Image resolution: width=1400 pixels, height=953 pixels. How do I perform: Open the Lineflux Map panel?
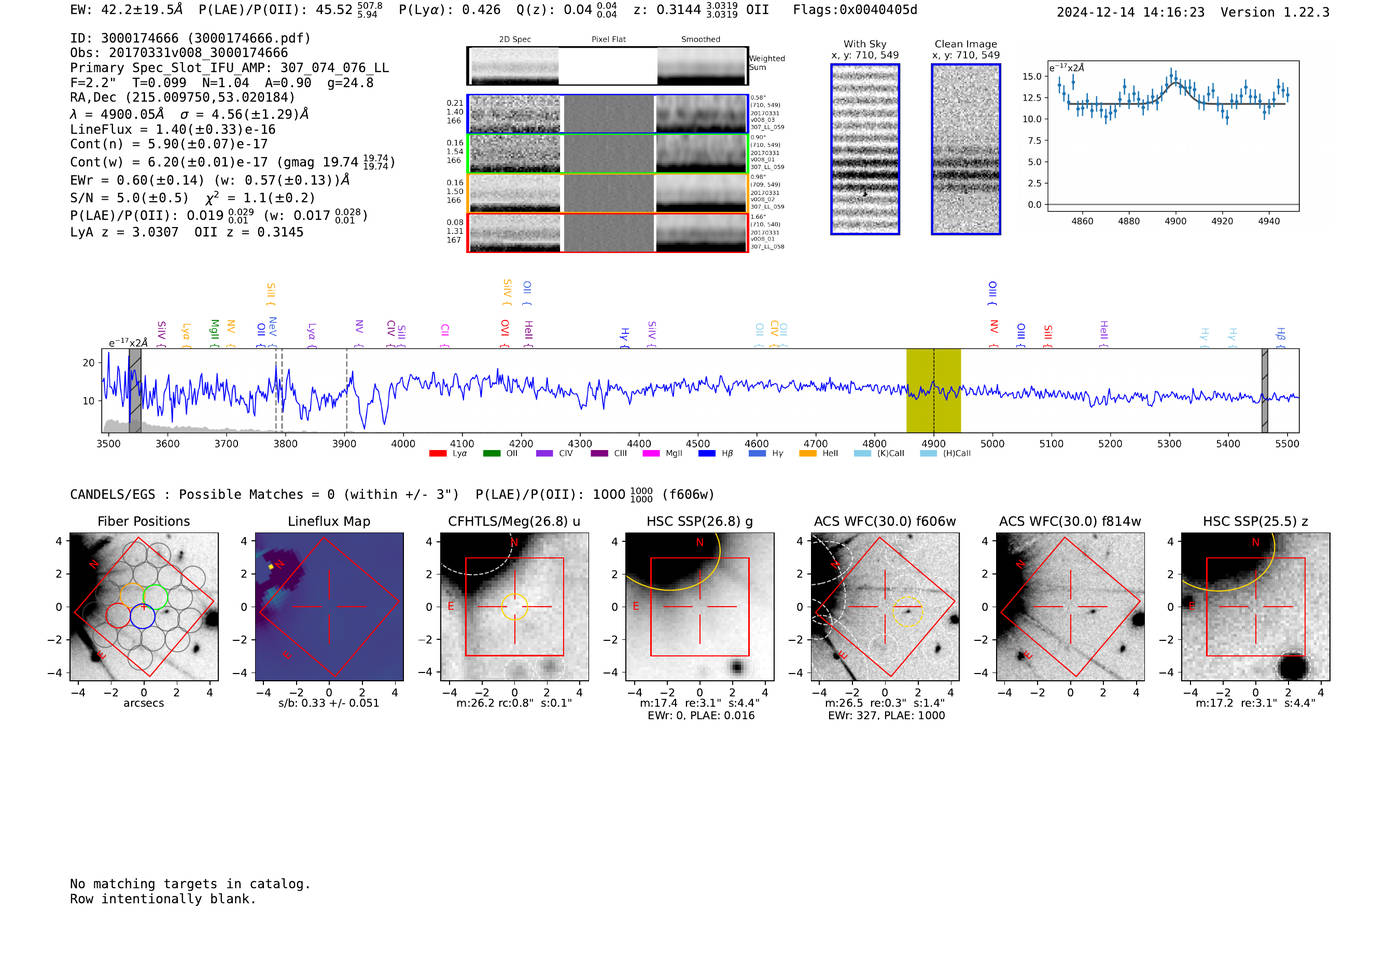click(329, 607)
